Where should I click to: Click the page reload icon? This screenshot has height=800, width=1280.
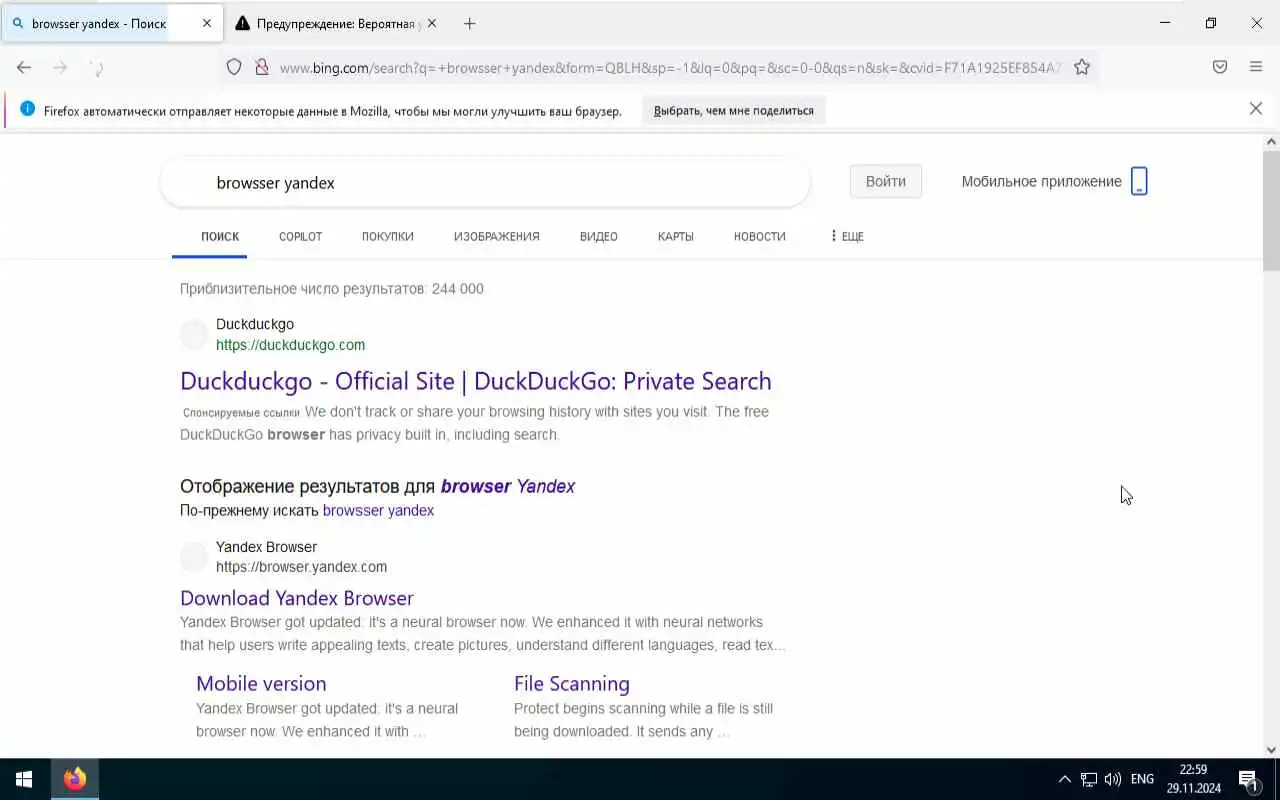(x=97, y=67)
